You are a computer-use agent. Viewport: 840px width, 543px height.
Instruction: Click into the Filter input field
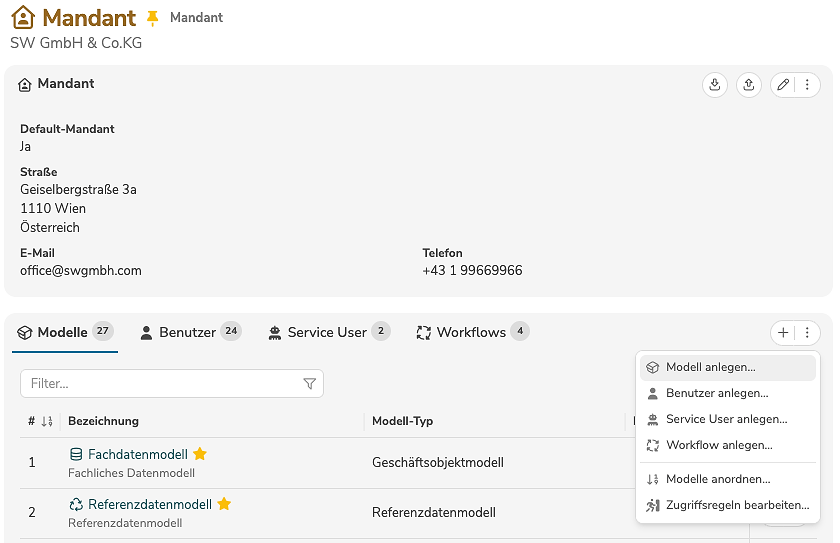[x=160, y=384]
